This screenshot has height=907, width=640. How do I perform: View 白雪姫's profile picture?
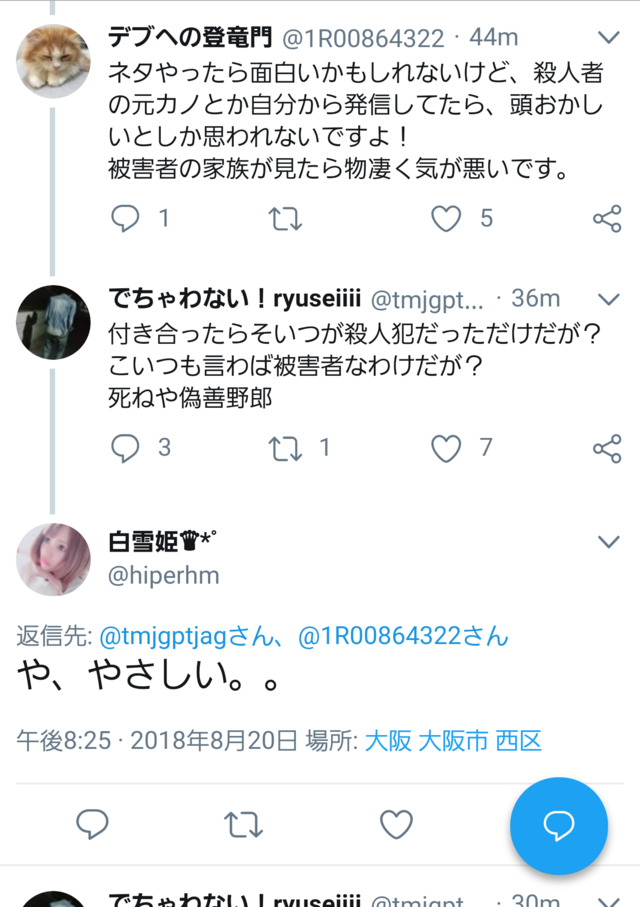click(54, 559)
